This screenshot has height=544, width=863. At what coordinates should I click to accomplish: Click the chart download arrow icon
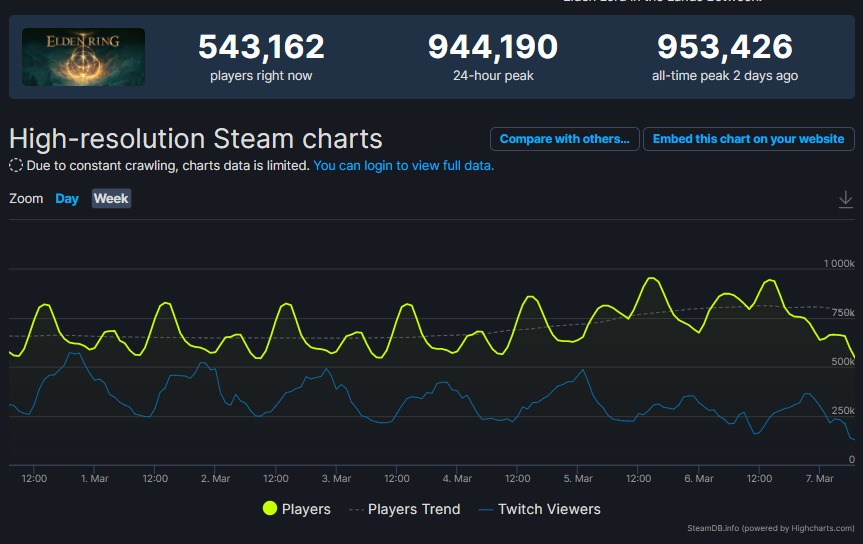(845, 199)
